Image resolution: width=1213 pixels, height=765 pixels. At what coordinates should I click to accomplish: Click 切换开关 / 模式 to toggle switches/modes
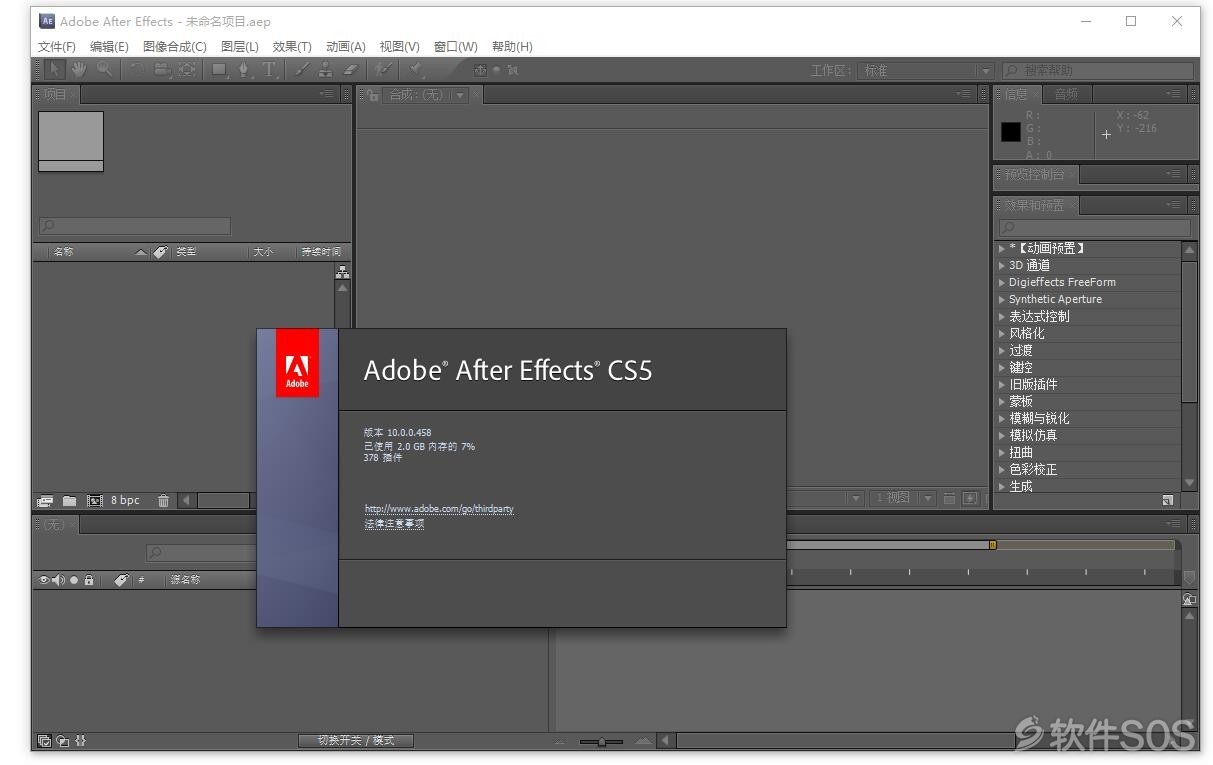click(x=356, y=741)
